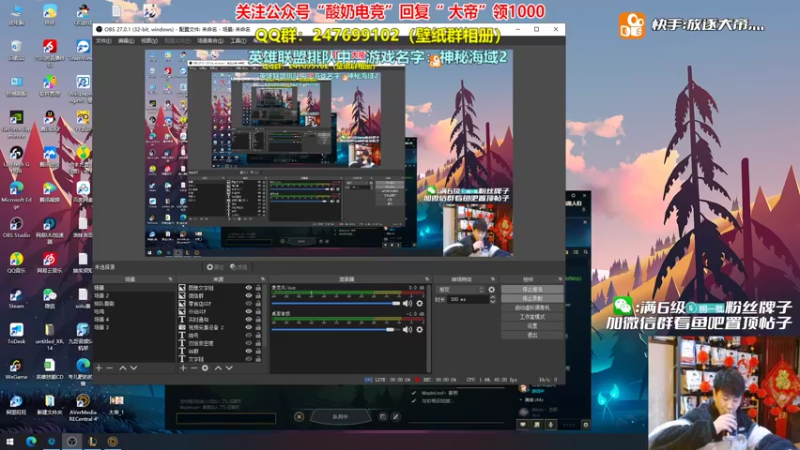Toggle visibility of the 开始GIF source
Screen dimensions: 800x450
(248, 311)
